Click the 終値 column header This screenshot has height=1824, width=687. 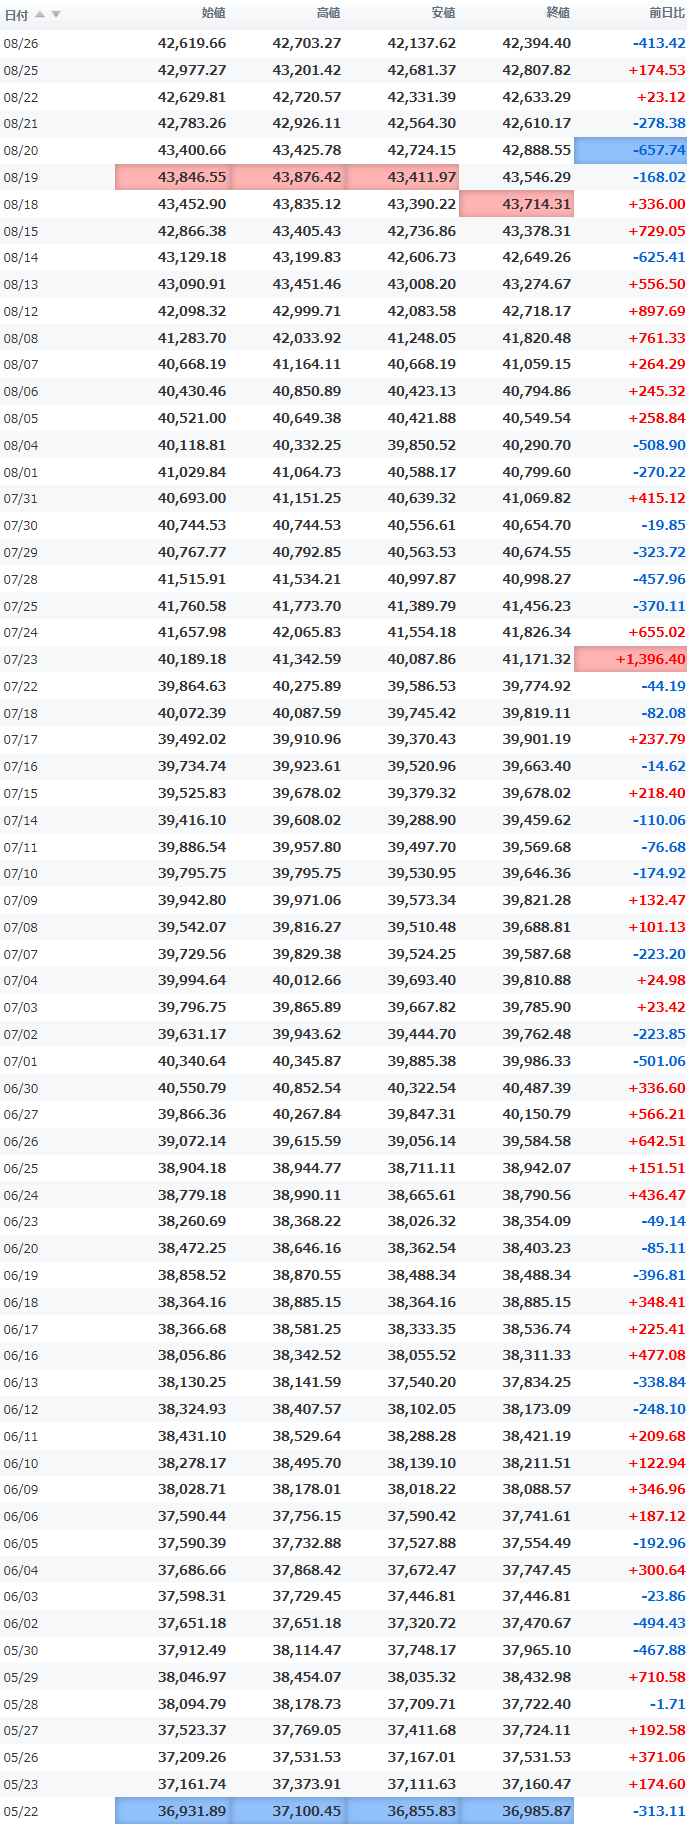pos(559,13)
